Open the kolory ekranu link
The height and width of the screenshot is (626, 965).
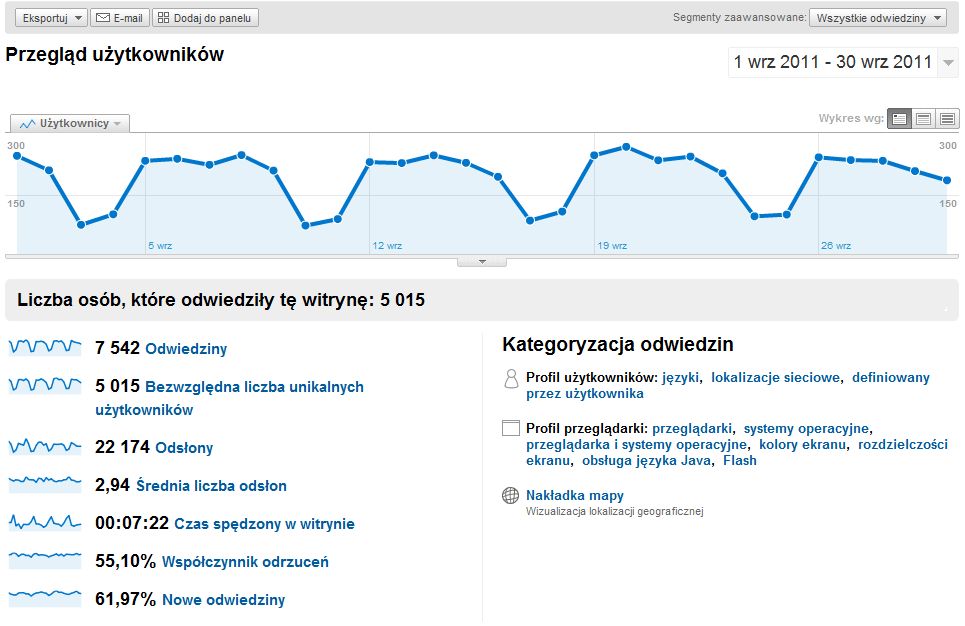[x=803, y=445]
